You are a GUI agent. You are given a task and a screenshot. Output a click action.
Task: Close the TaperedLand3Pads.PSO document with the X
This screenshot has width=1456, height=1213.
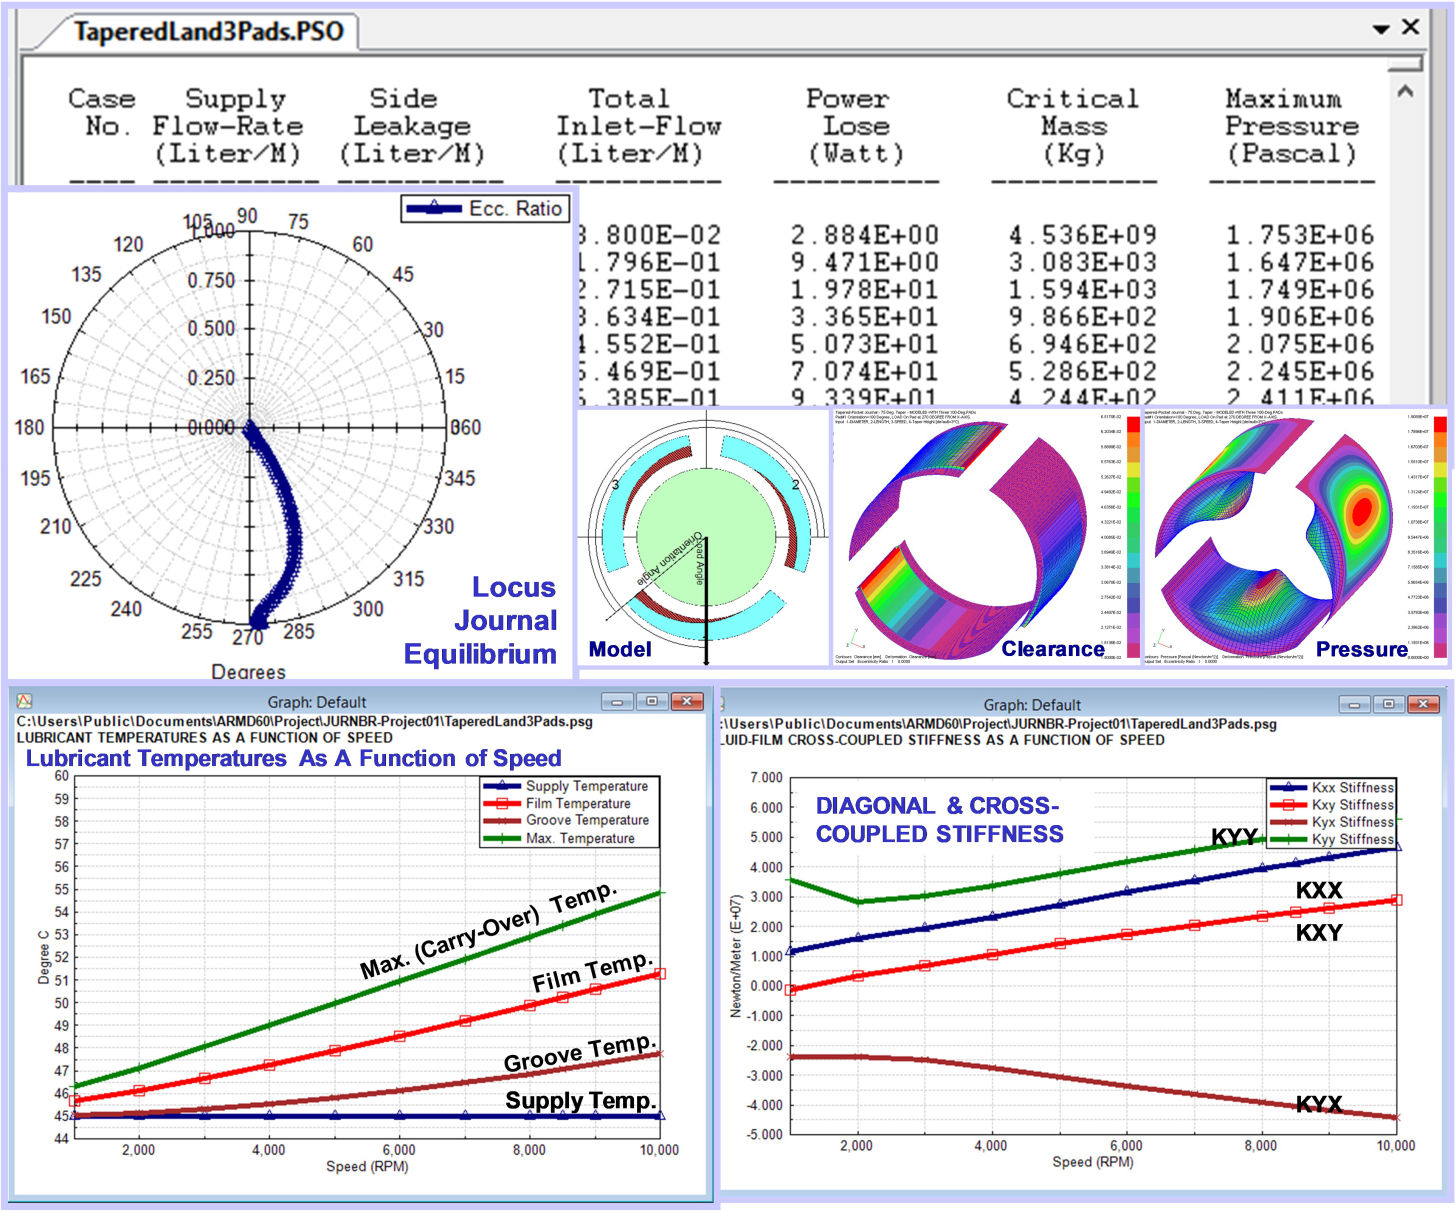1411,28
